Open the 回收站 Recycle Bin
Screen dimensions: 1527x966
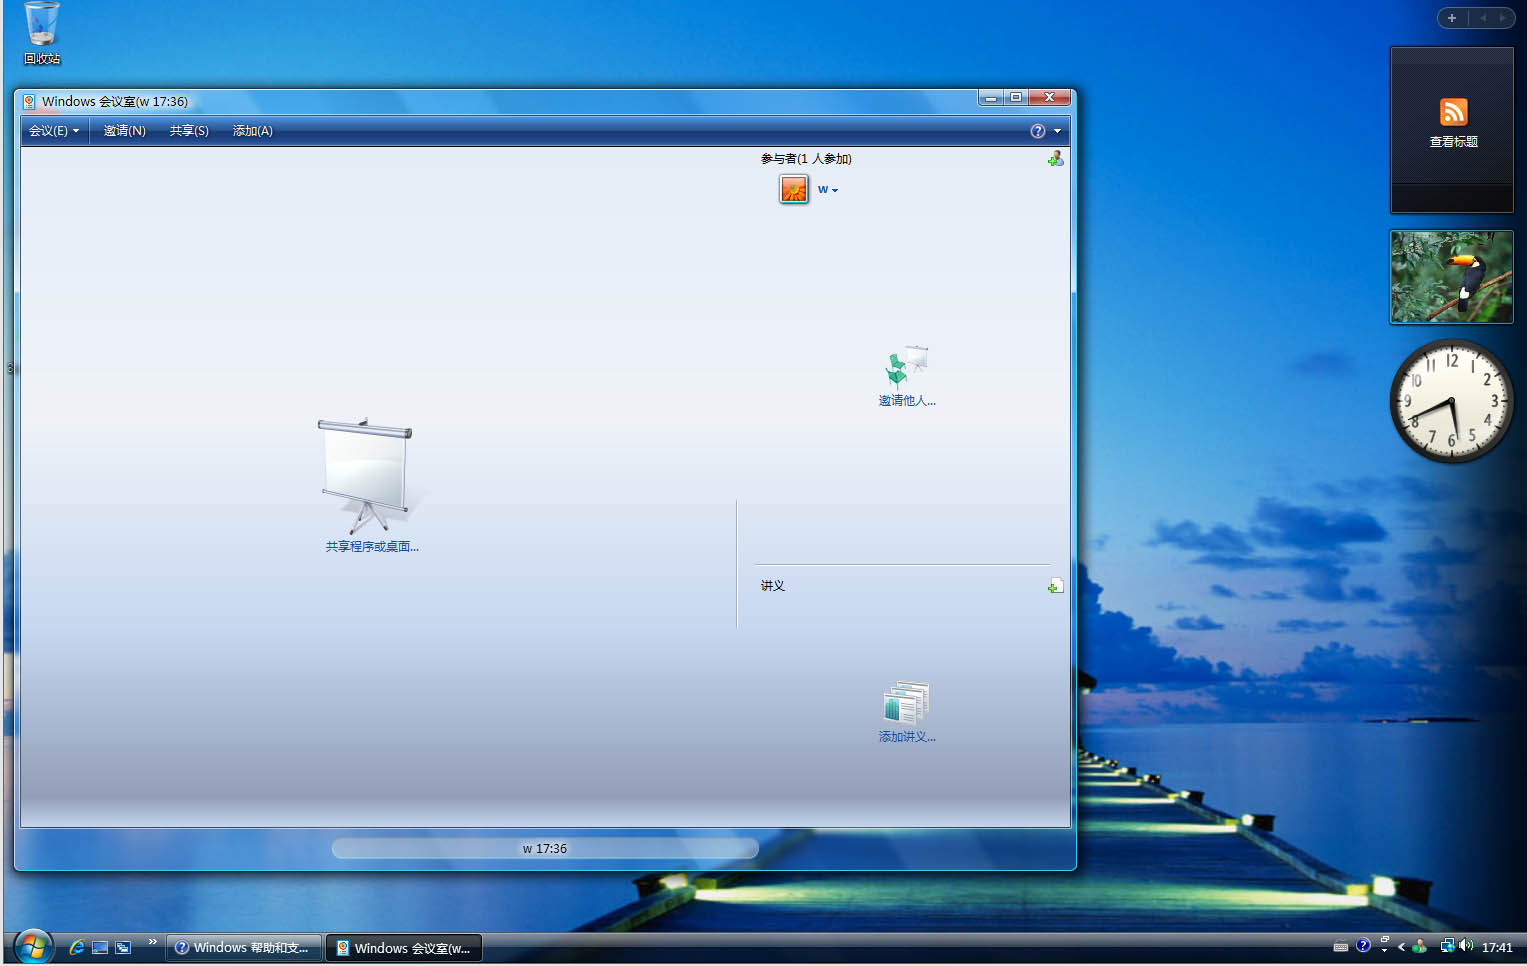[41, 25]
